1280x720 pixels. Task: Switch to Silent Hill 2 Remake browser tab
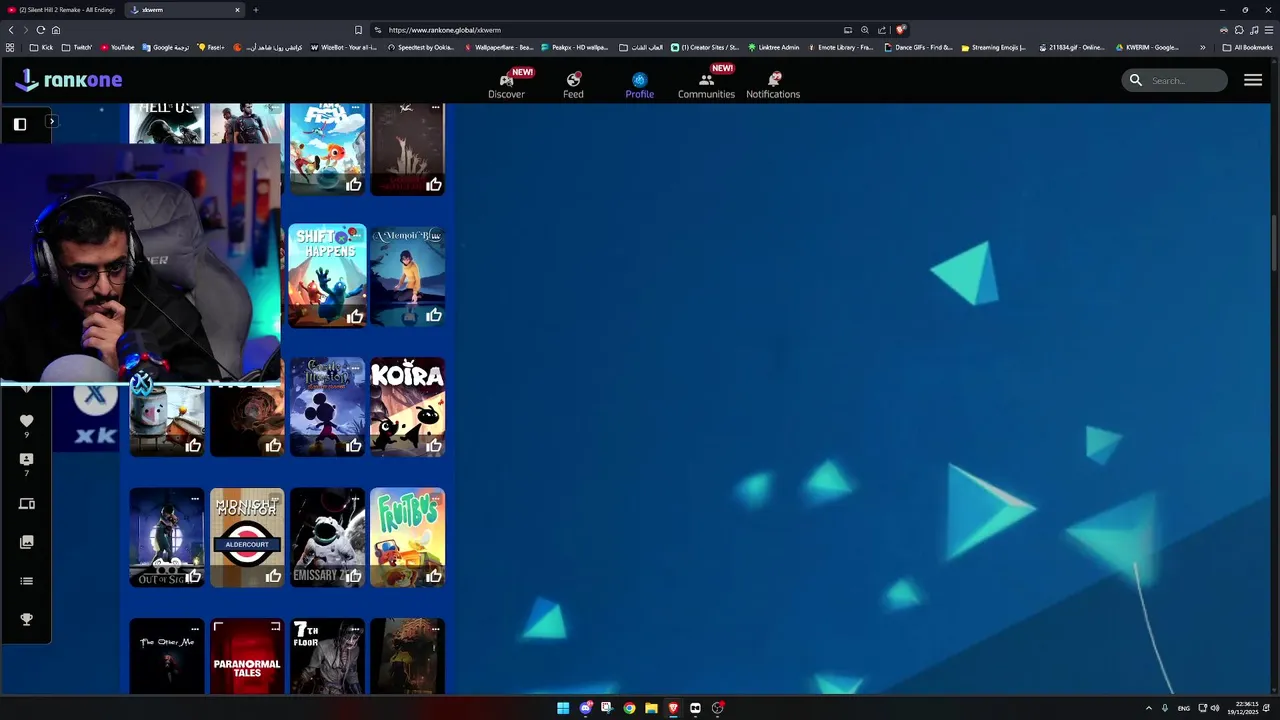click(x=62, y=10)
